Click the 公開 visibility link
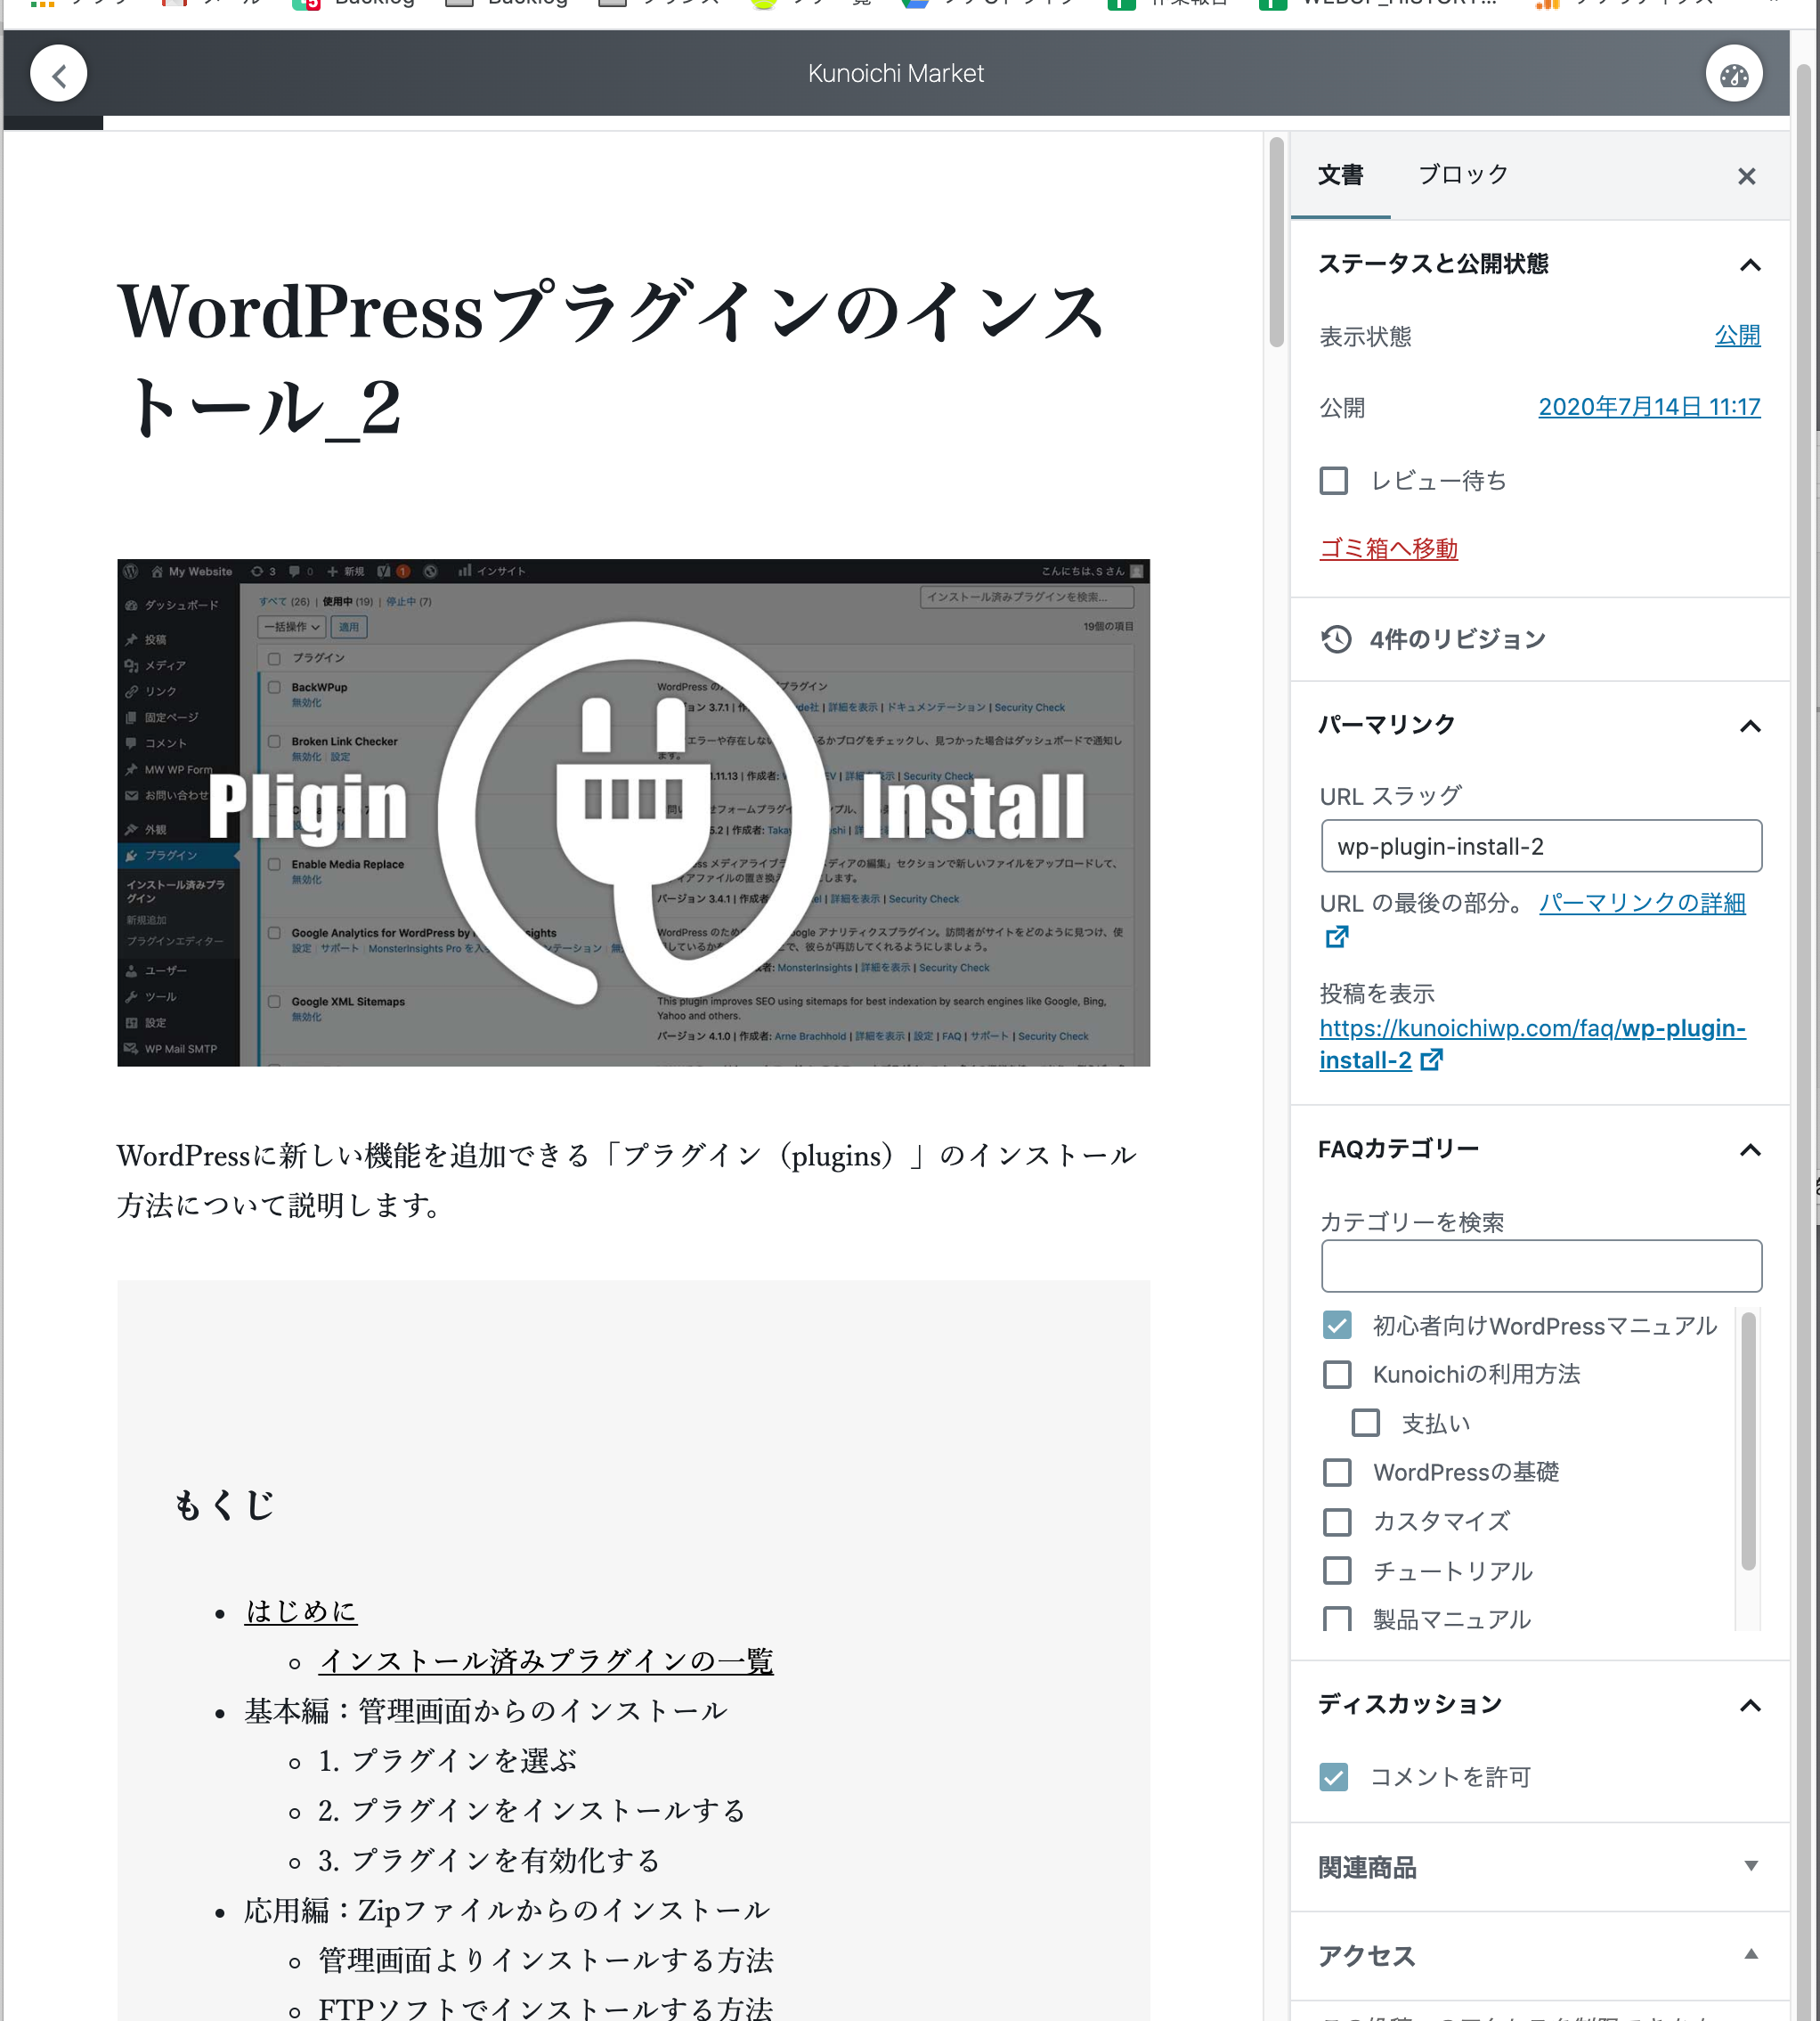1820x2021 pixels. (1737, 336)
